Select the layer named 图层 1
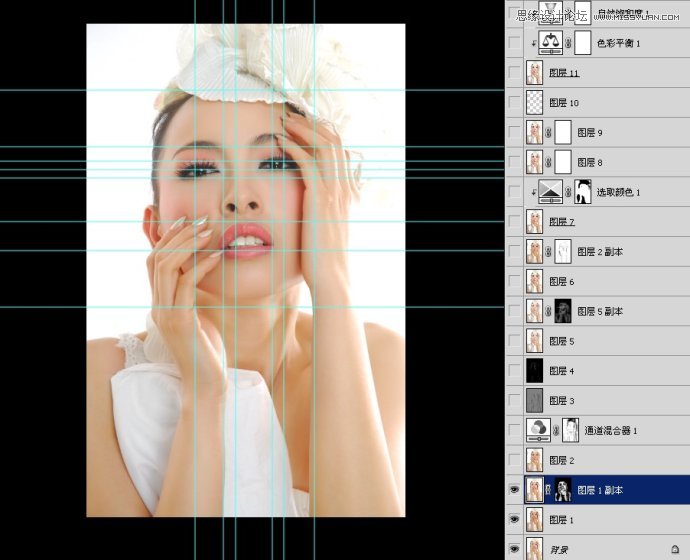The height and width of the screenshot is (560, 690). pos(561,520)
